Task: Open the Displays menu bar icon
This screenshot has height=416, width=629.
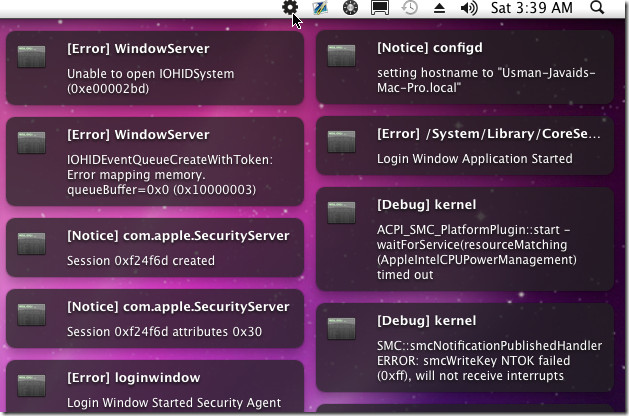Action: click(380, 8)
